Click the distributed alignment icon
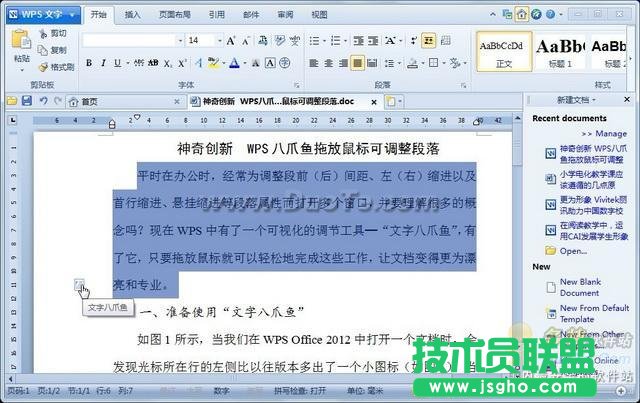 click(x=372, y=63)
